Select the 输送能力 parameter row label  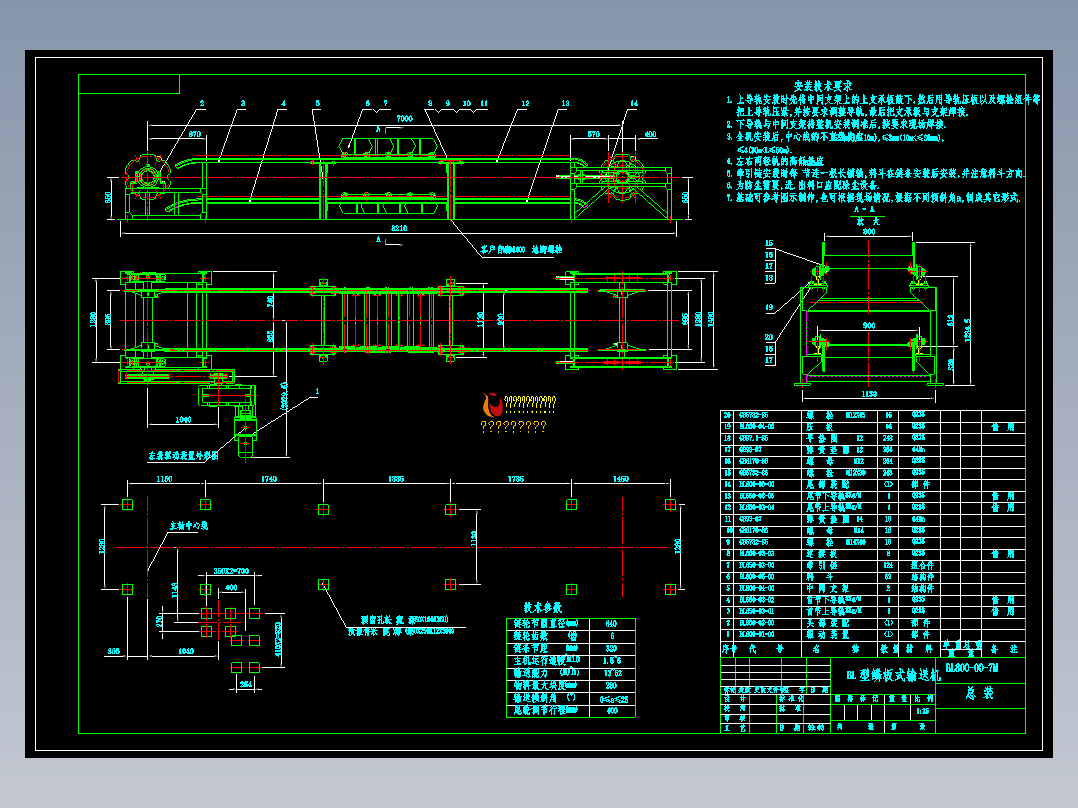coord(531,673)
